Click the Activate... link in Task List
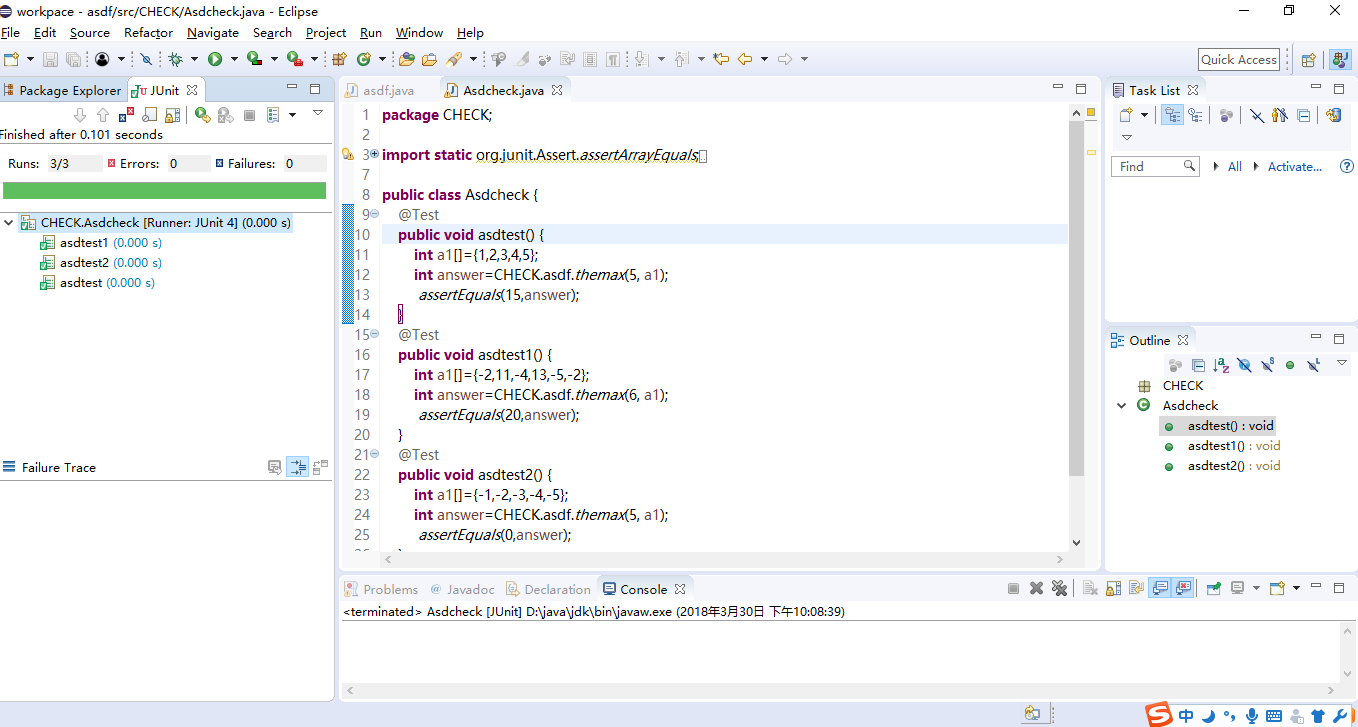This screenshot has height=727, width=1358. (x=1294, y=167)
